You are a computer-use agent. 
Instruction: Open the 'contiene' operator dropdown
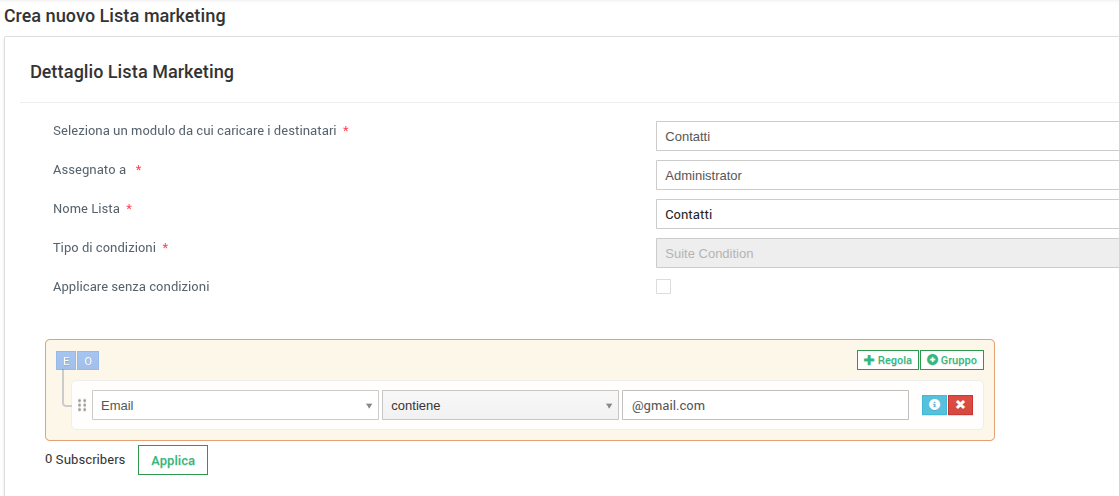coord(499,405)
